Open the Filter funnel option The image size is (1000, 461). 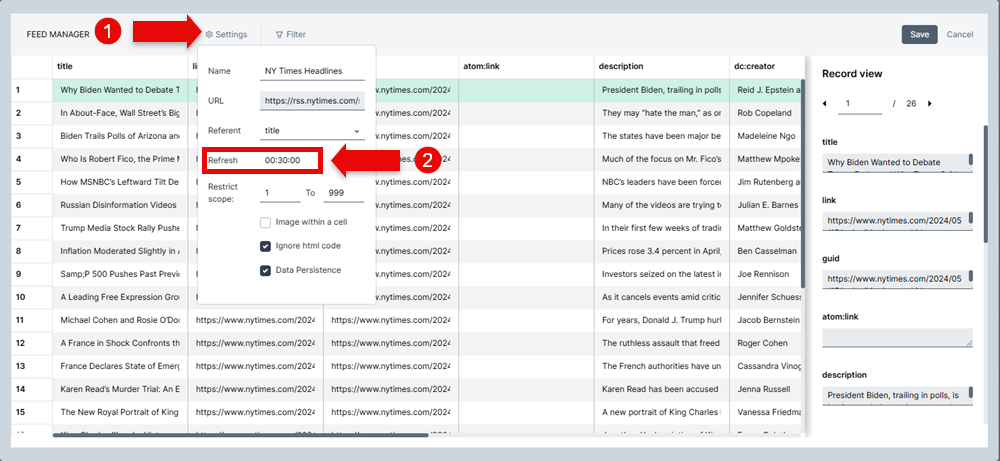(x=291, y=34)
